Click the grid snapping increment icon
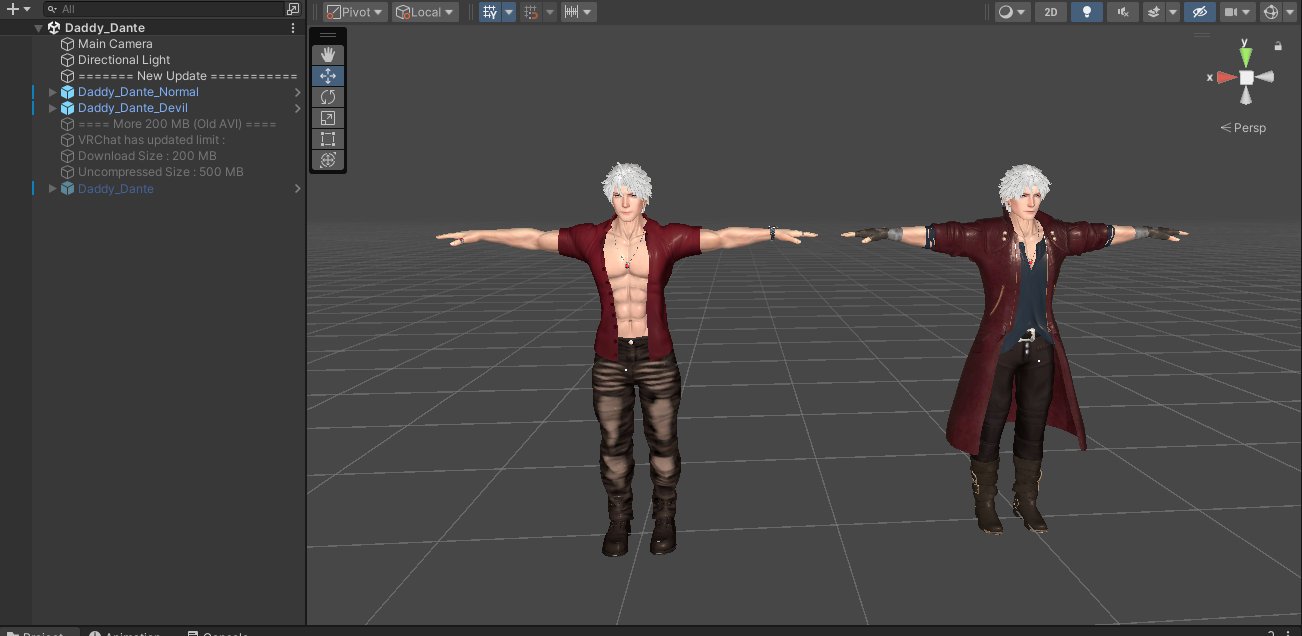1302x636 pixels. click(530, 12)
